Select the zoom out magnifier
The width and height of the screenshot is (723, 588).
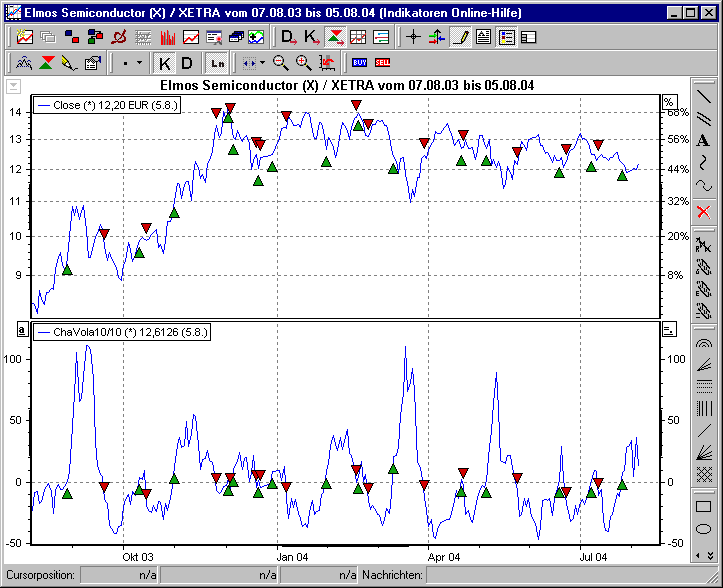[x=280, y=63]
